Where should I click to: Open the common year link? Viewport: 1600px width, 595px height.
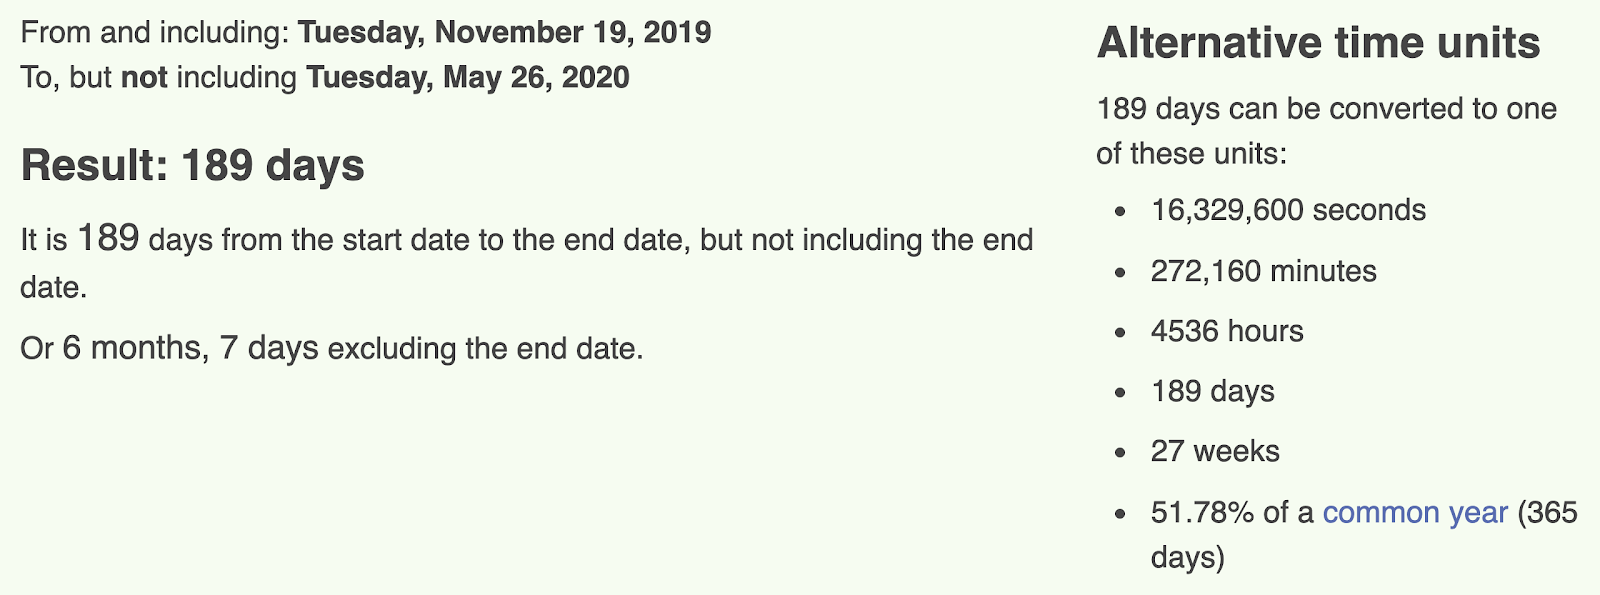pos(1414,513)
